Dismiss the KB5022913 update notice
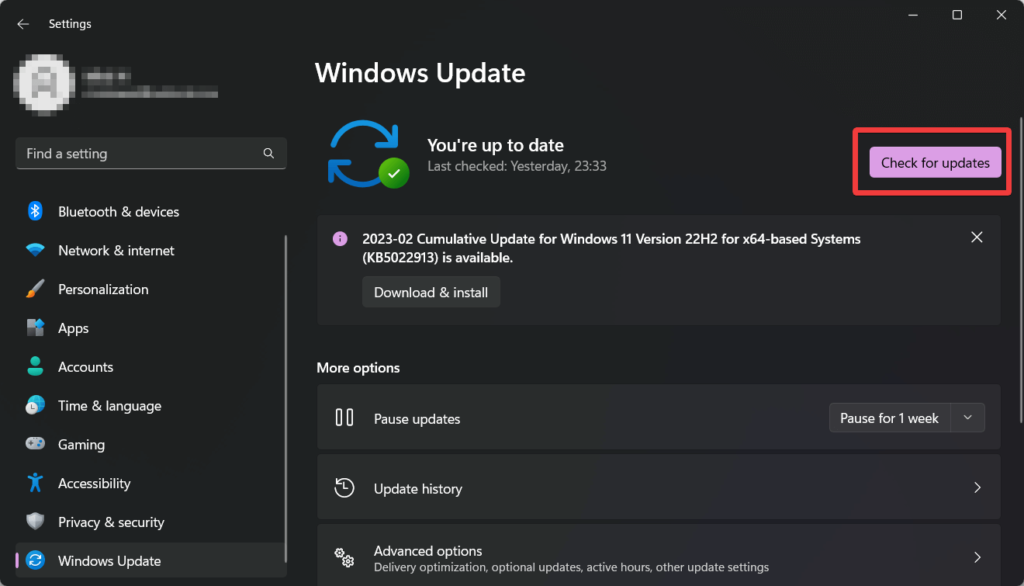Image resolution: width=1024 pixels, height=586 pixels. click(x=976, y=237)
